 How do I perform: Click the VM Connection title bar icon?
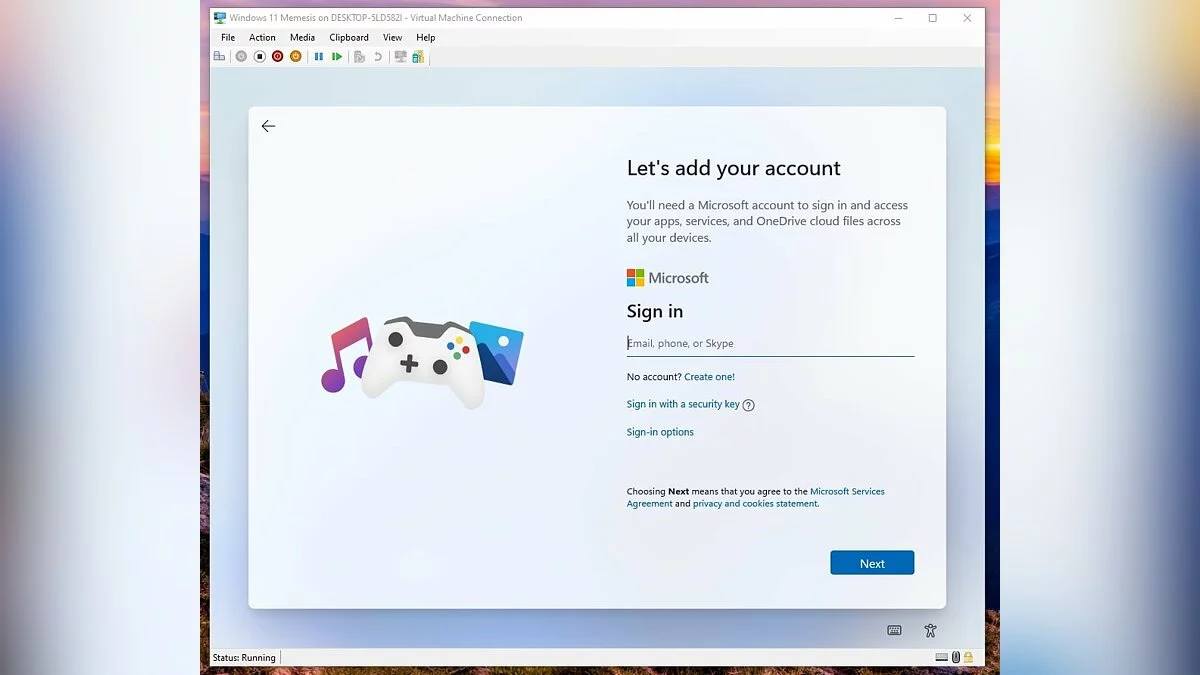coord(220,17)
